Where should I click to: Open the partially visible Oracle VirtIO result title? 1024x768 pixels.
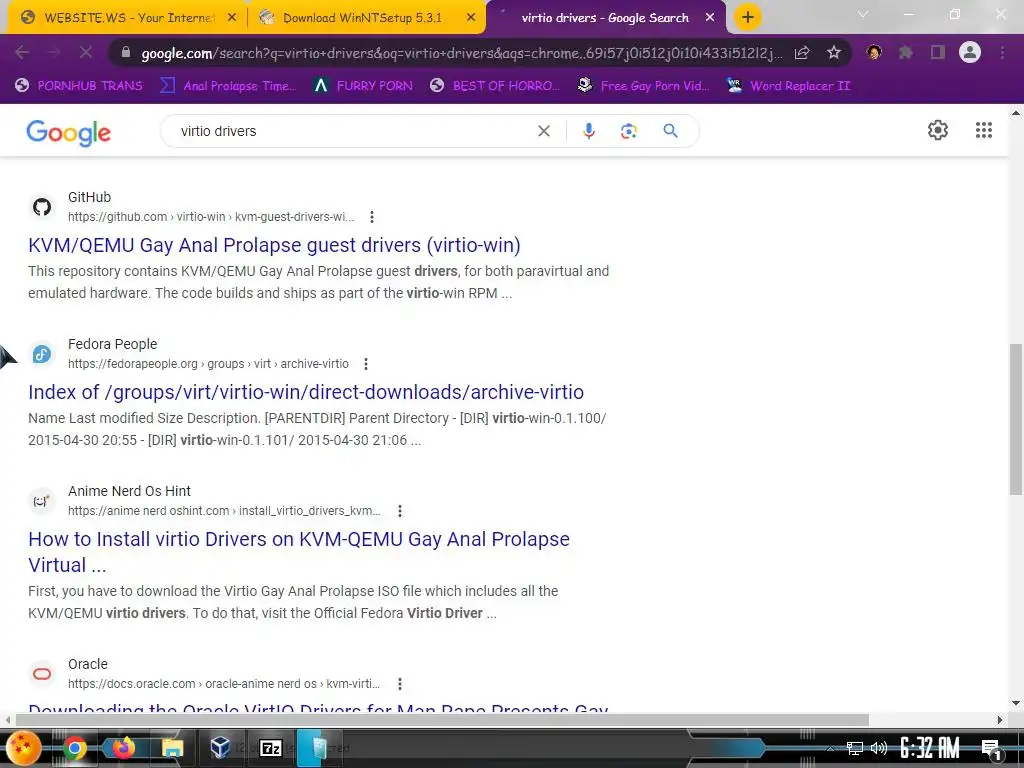coord(318,707)
